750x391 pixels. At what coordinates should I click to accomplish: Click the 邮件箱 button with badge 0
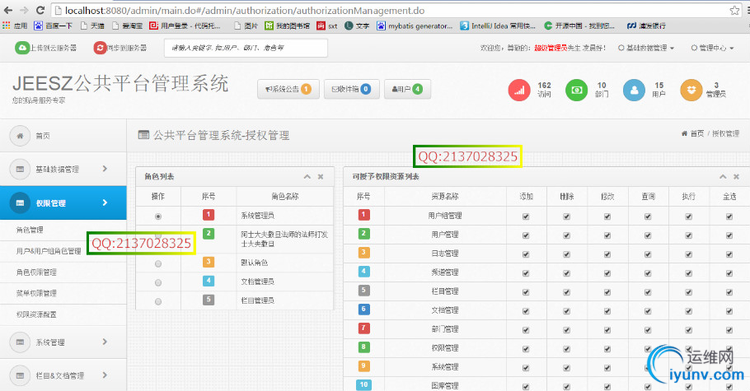point(352,89)
